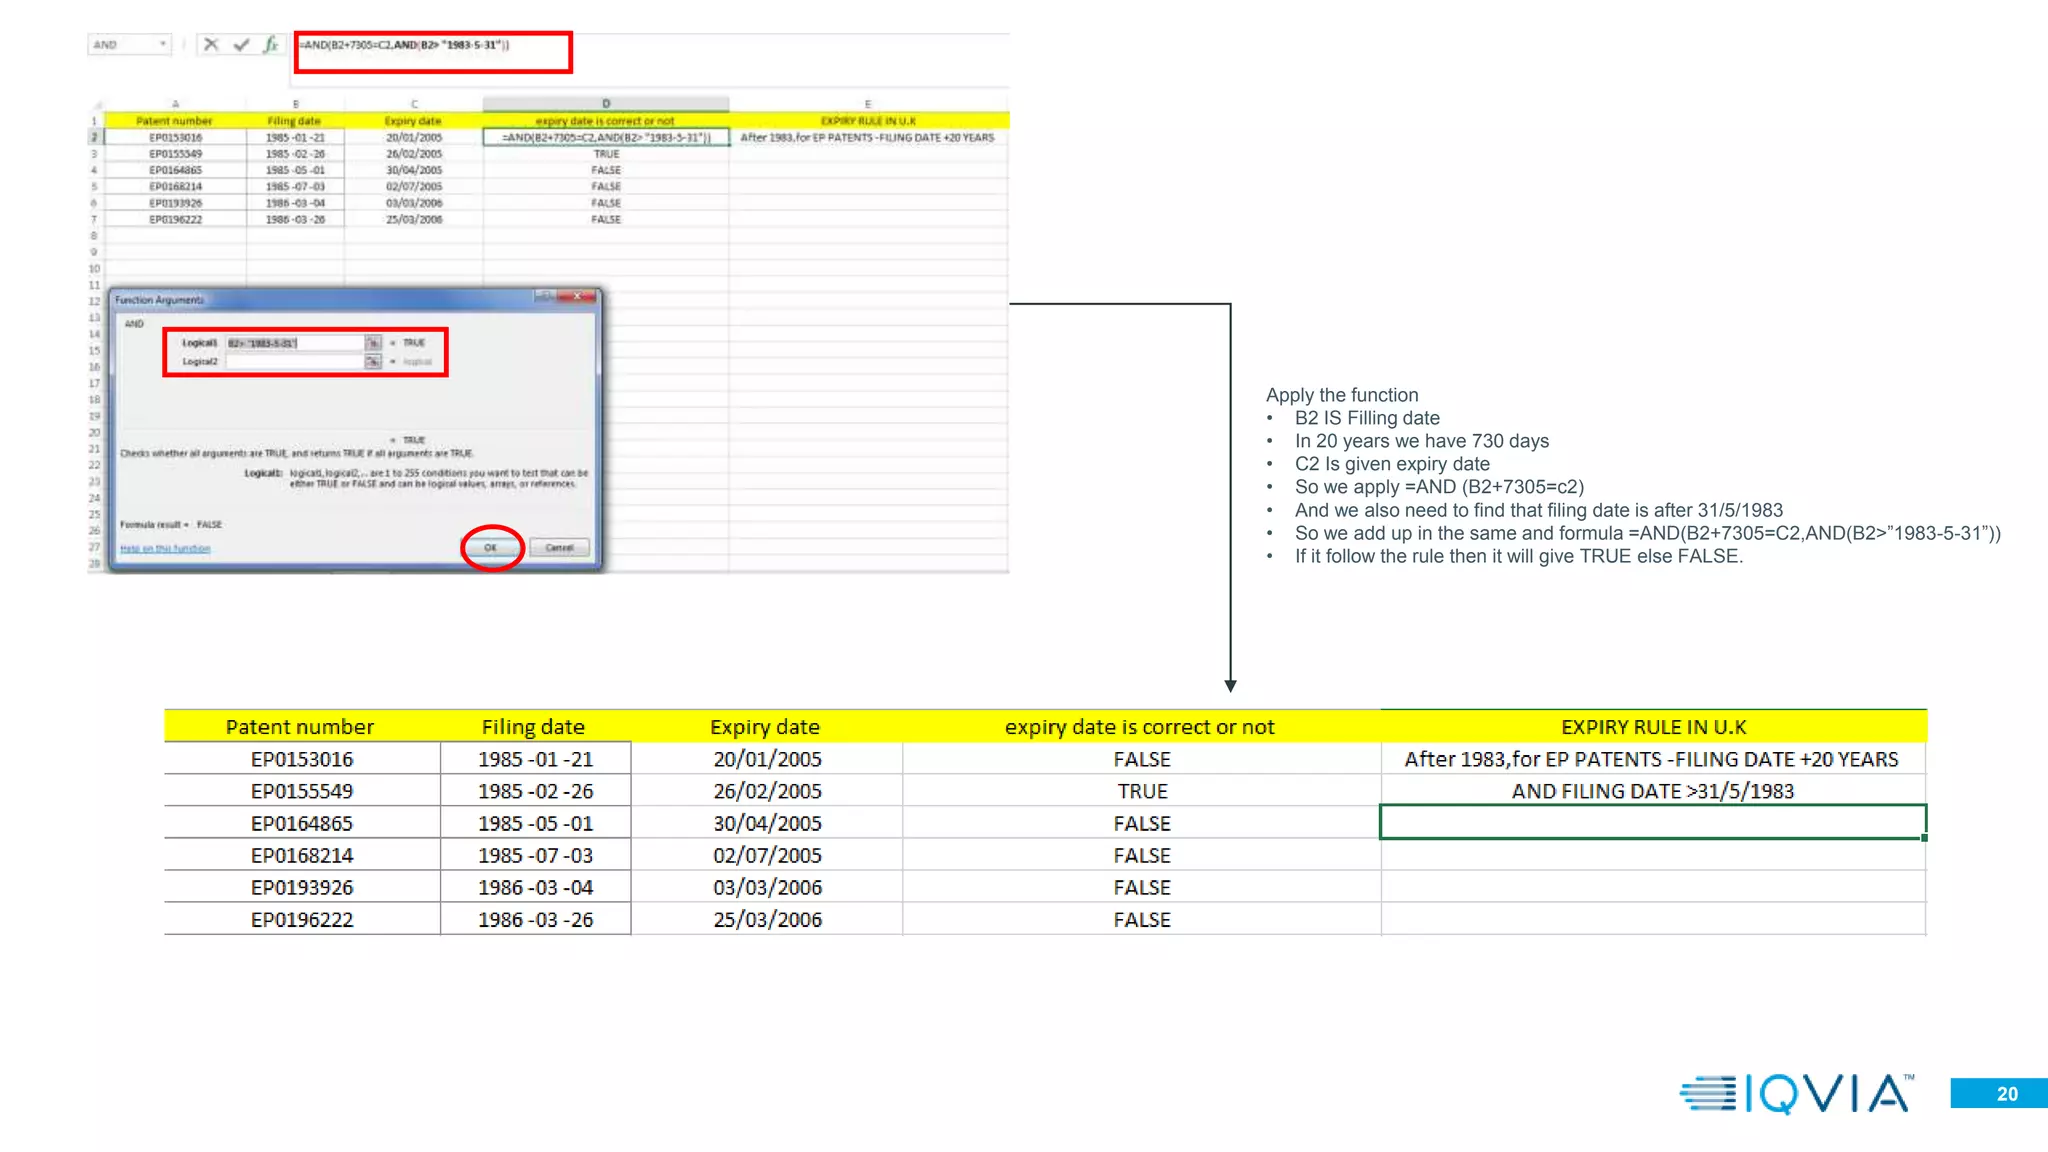Select column A header in small spreadsheet
This screenshot has width=2048, height=1152.
(x=175, y=104)
